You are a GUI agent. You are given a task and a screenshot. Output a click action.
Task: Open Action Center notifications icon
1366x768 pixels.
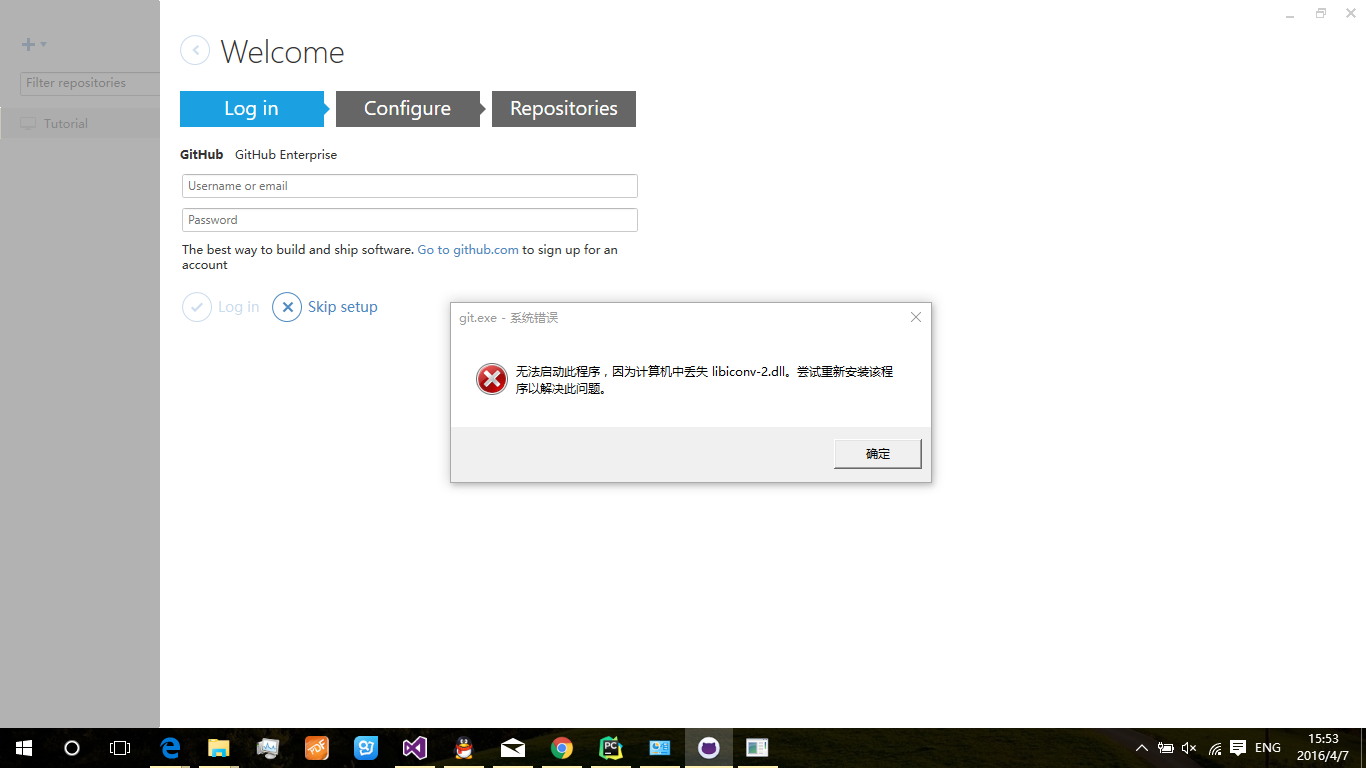1238,748
